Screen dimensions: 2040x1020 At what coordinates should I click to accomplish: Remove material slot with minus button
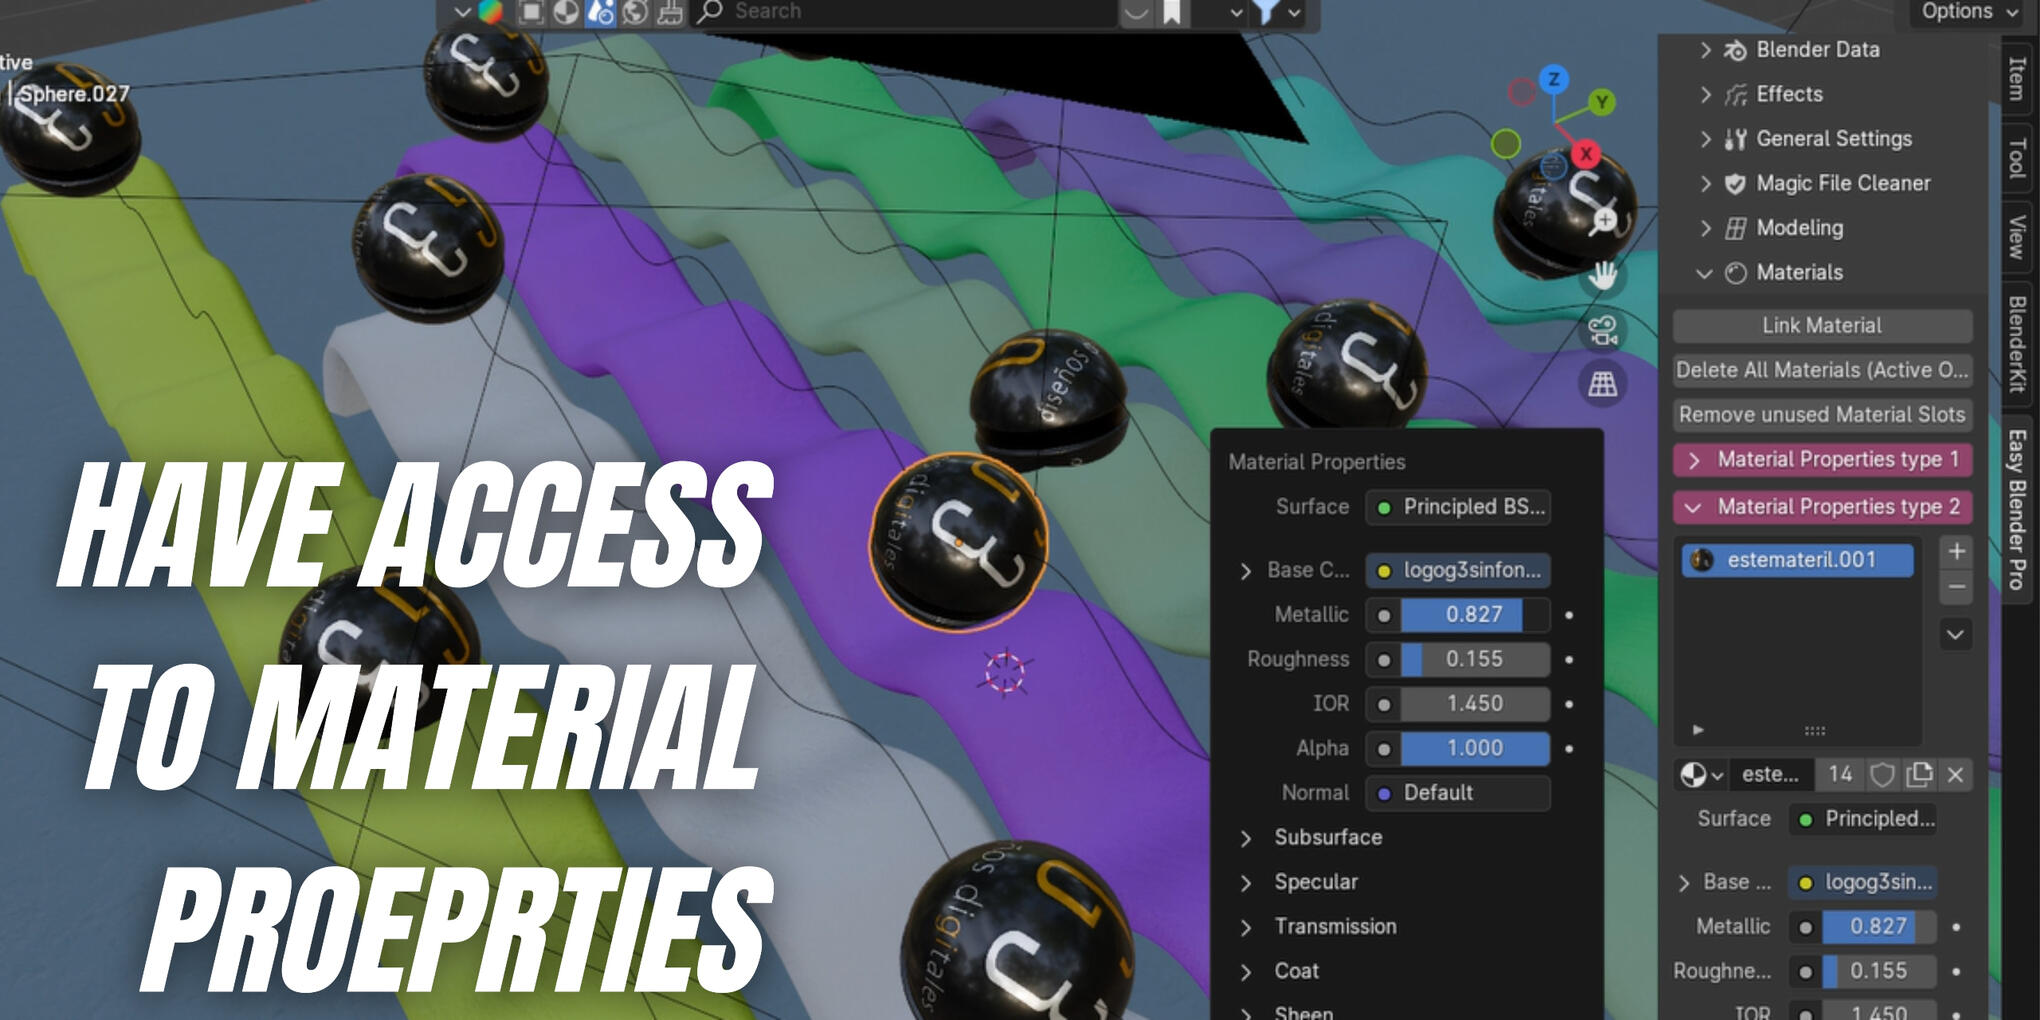1956,587
